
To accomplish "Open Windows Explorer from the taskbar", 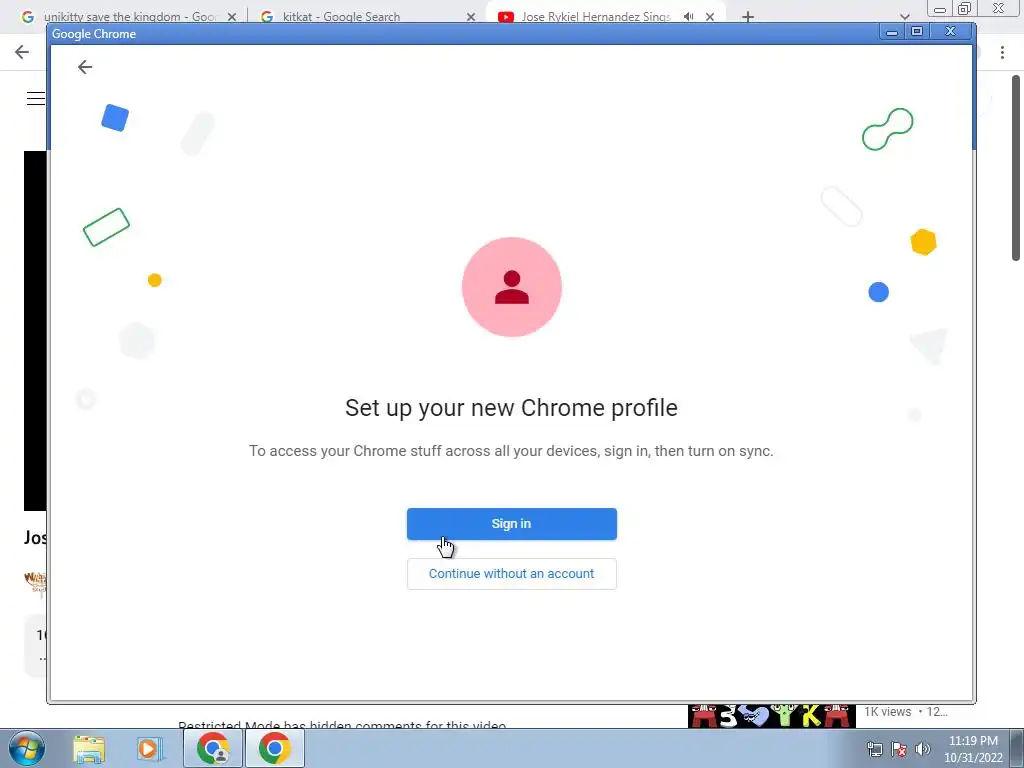I will [89, 748].
